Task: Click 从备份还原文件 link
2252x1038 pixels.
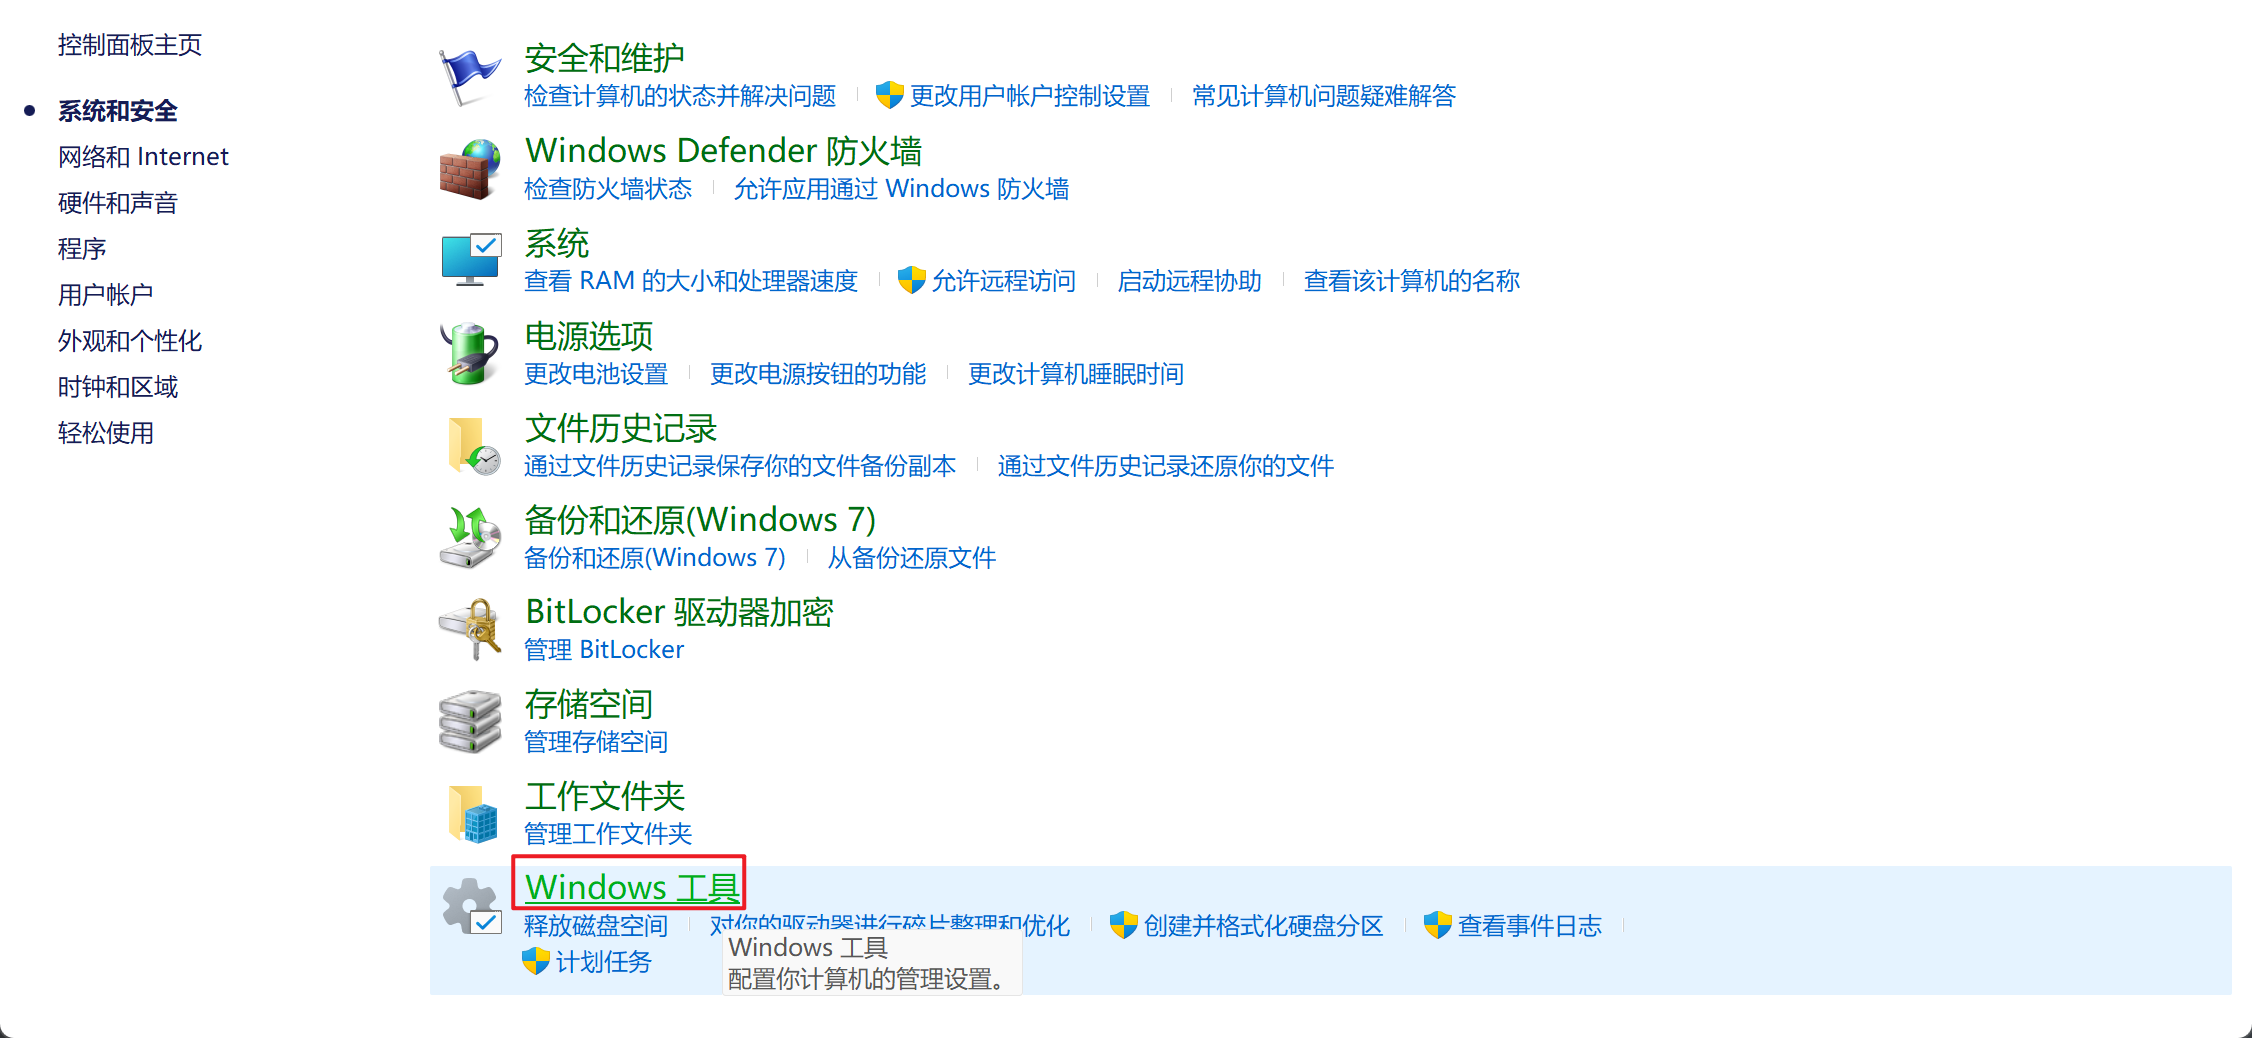Action: coord(912,557)
